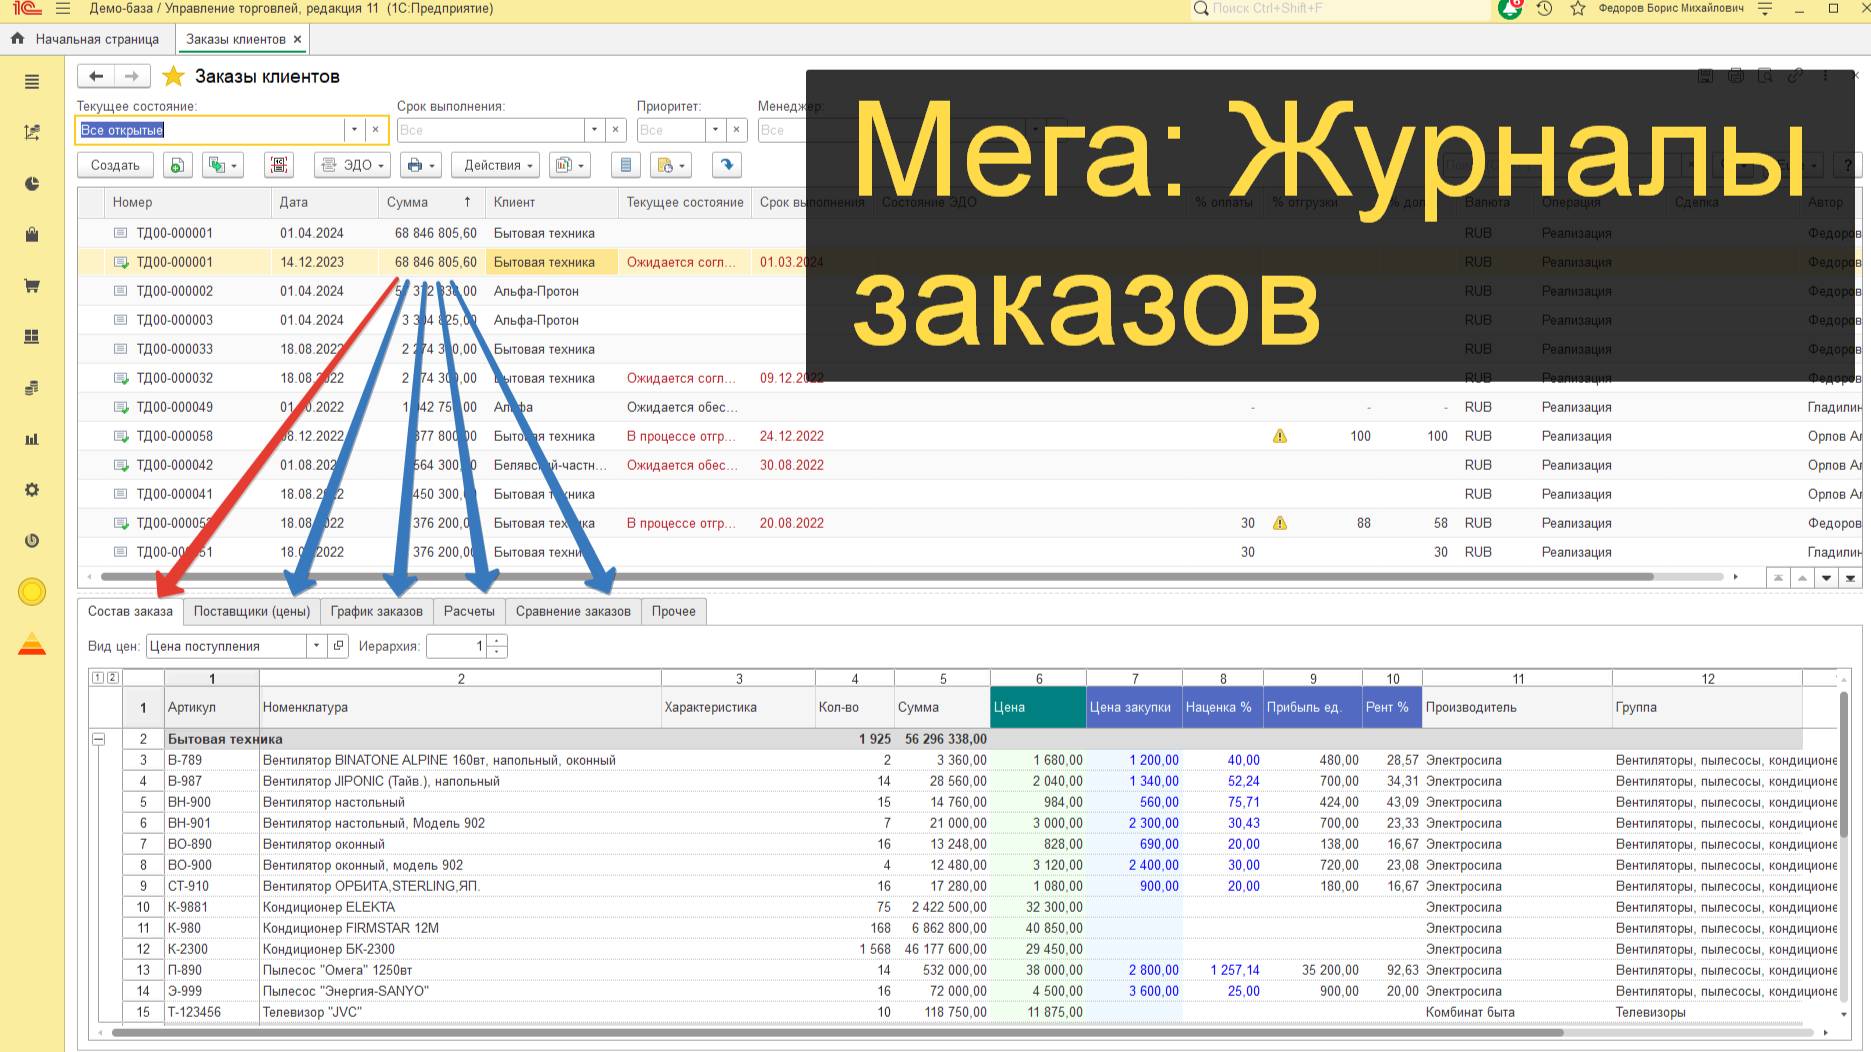Viewport: 1871px width, 1052px height.
Task: Expand the create-based-on dropdown button
Action: tap(223, 165)
